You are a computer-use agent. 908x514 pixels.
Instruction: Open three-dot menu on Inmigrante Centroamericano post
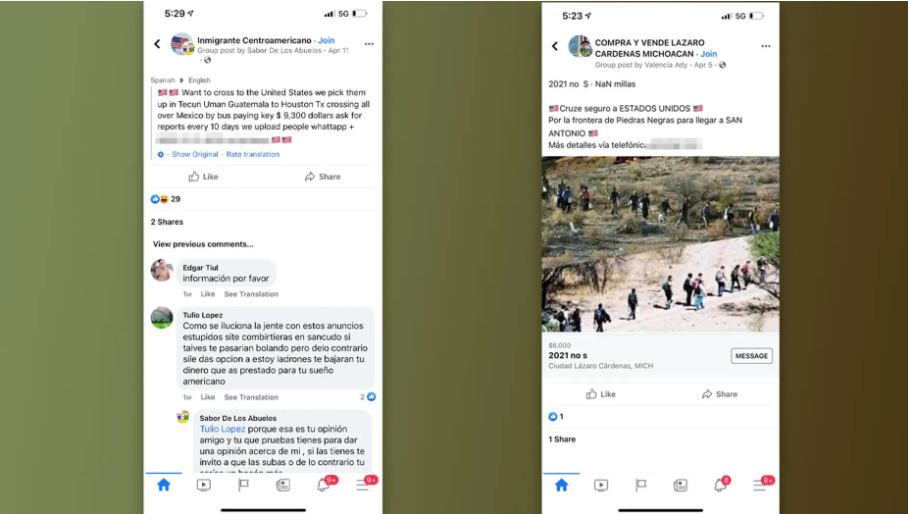[x=369, y=44]
